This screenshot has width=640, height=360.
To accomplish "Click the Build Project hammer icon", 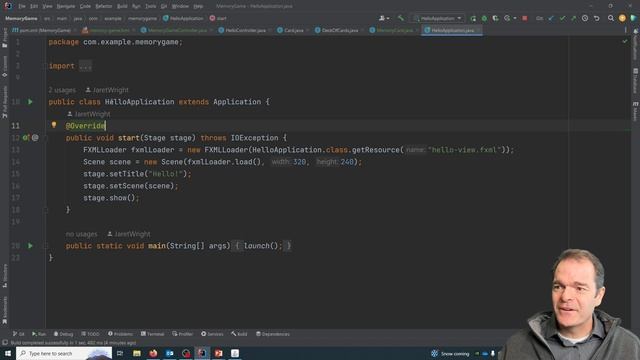I will tap(400, 18).
